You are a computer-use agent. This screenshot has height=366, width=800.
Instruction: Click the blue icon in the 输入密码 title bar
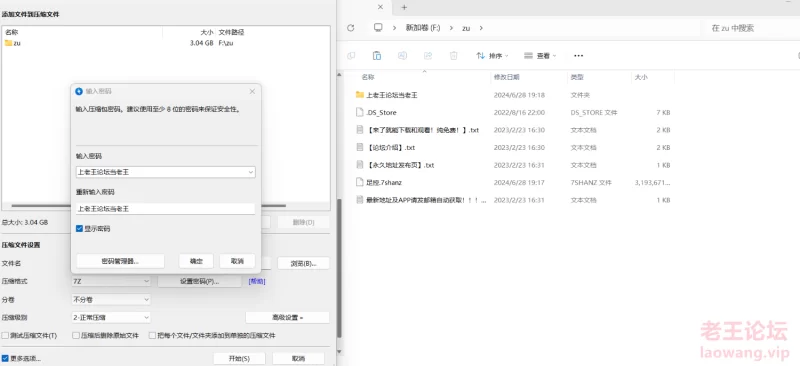[79, 91]
